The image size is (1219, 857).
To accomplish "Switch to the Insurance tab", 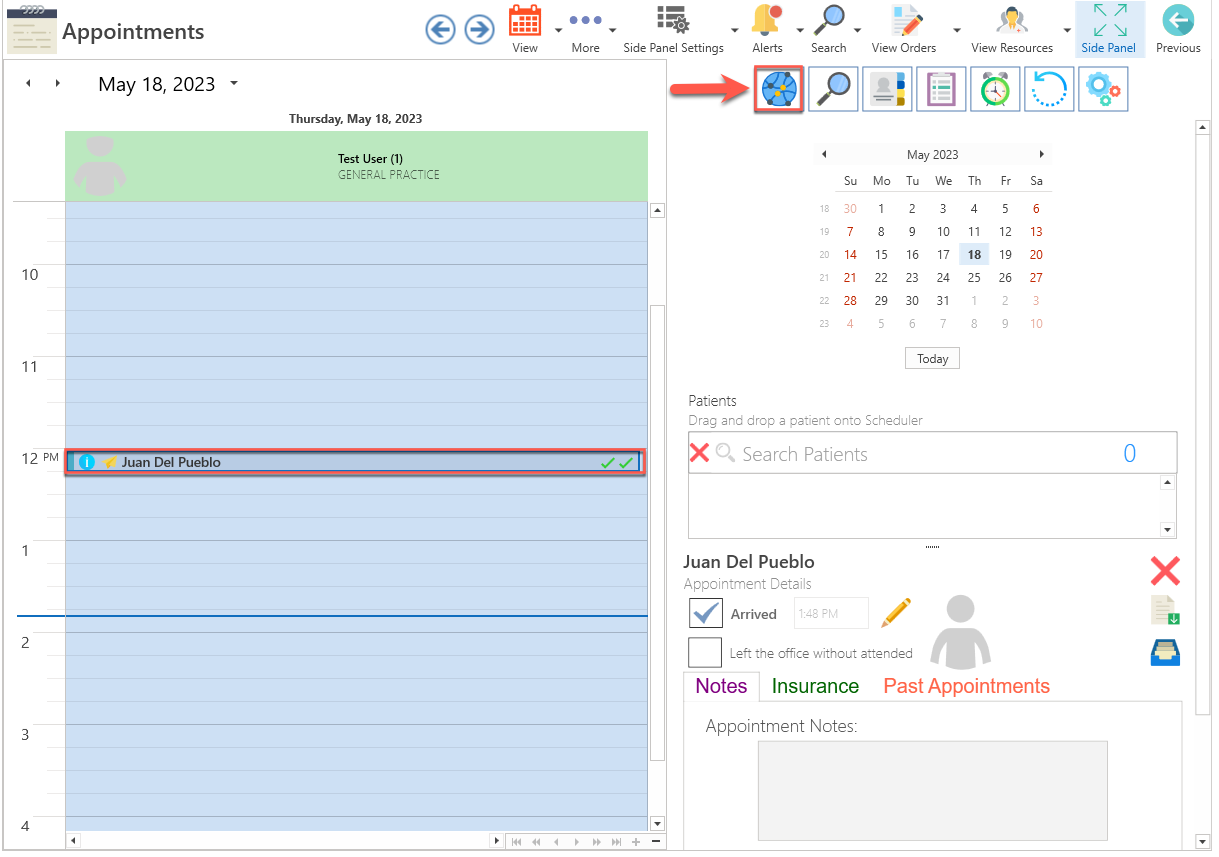I will pyautogui.click(x=815, y=686).
